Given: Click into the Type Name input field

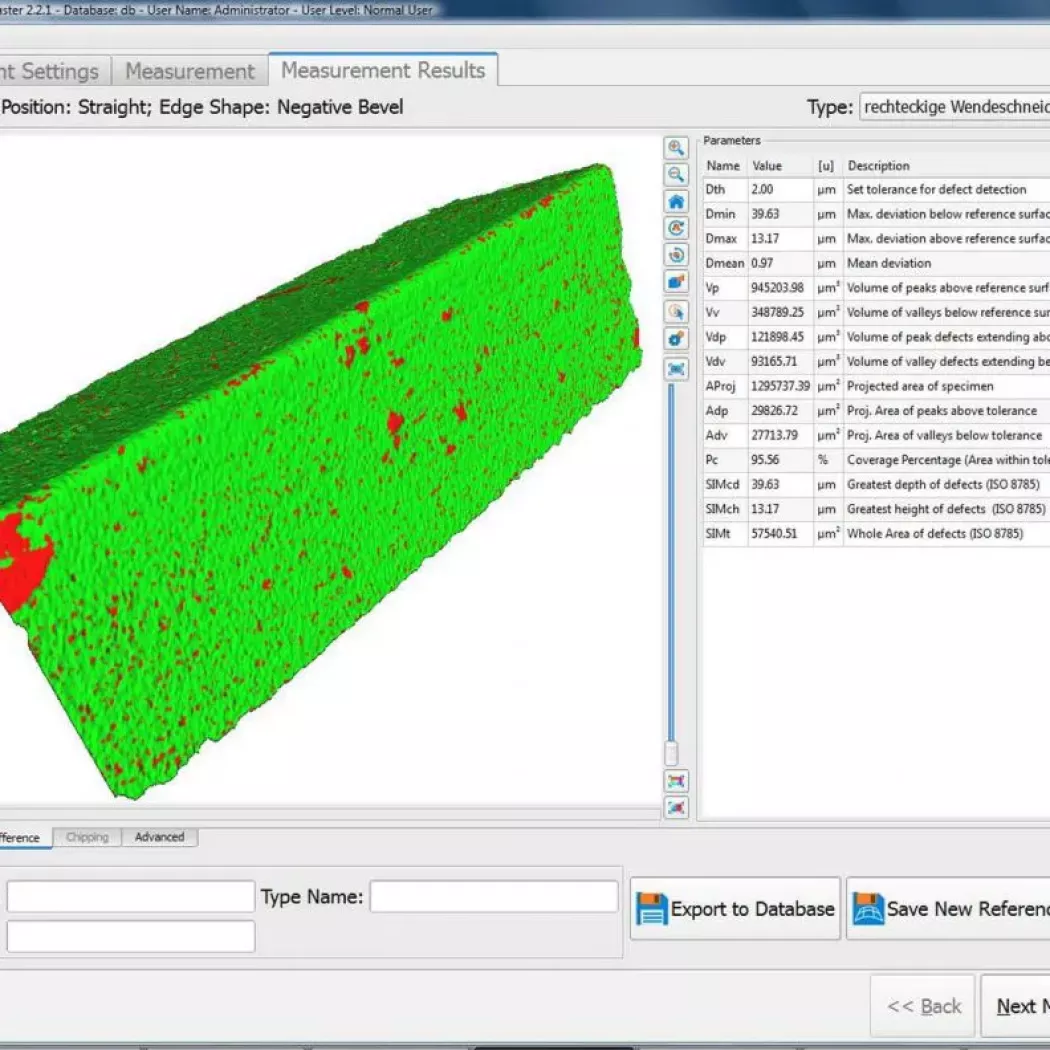Looking at the screenshot, I should [494, 897].
